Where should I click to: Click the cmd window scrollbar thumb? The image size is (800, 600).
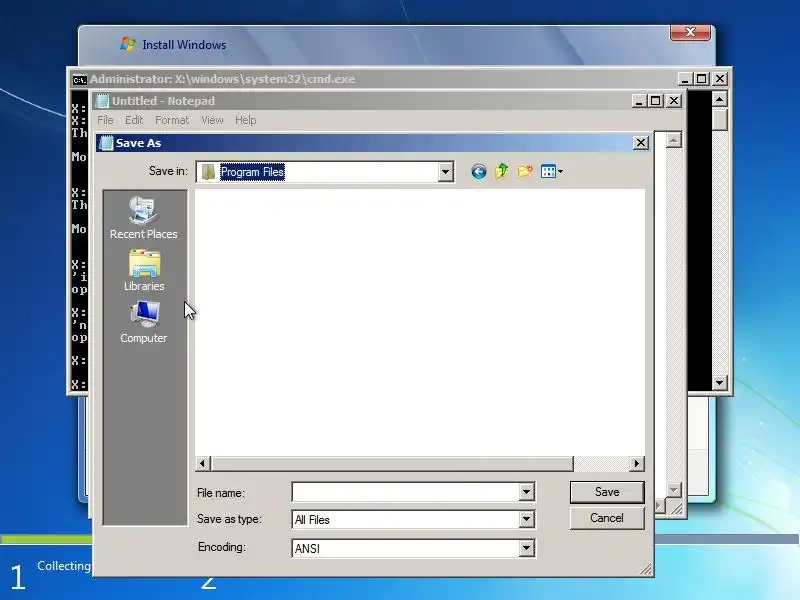point(719,119)
